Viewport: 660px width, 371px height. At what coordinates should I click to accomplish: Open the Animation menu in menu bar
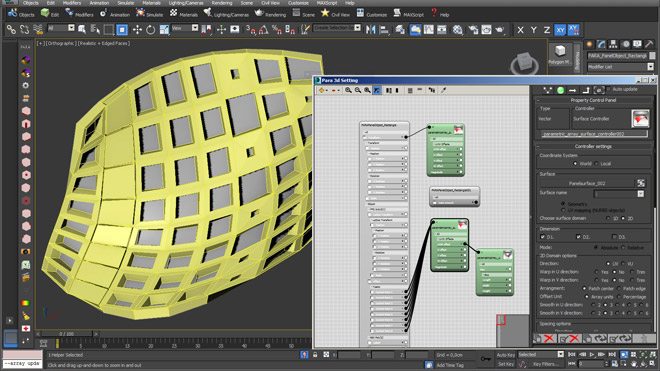click(x=99, y=3)
